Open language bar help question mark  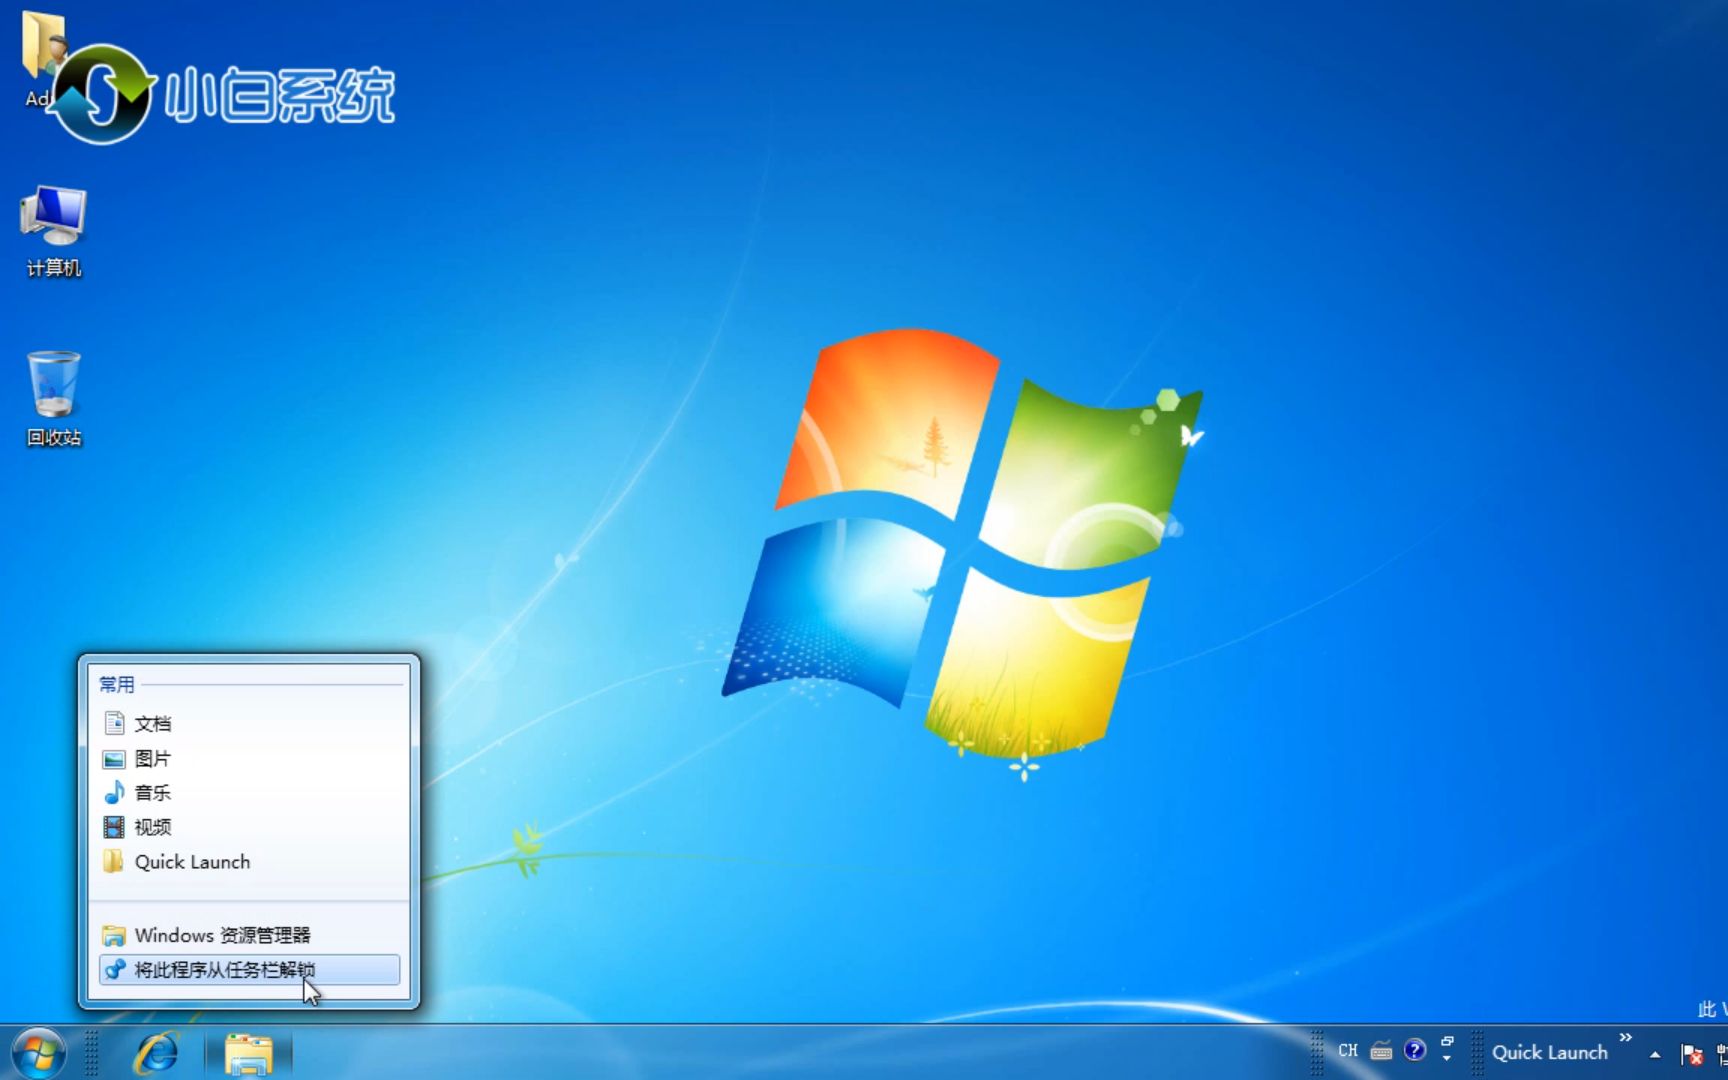point(1414,1050)
